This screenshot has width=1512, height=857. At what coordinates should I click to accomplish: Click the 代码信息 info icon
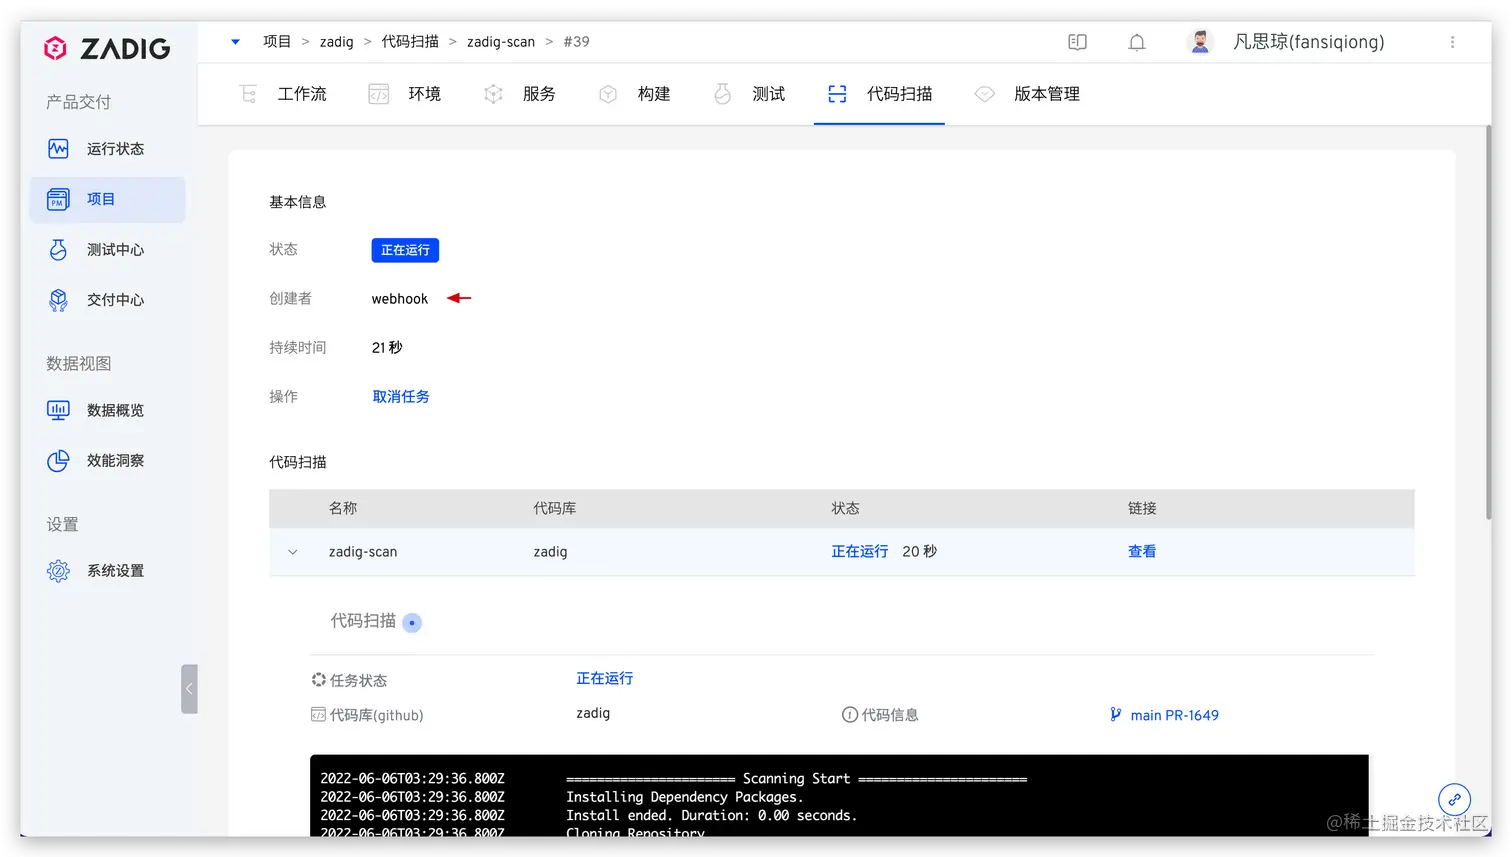[x=849, y=714]
